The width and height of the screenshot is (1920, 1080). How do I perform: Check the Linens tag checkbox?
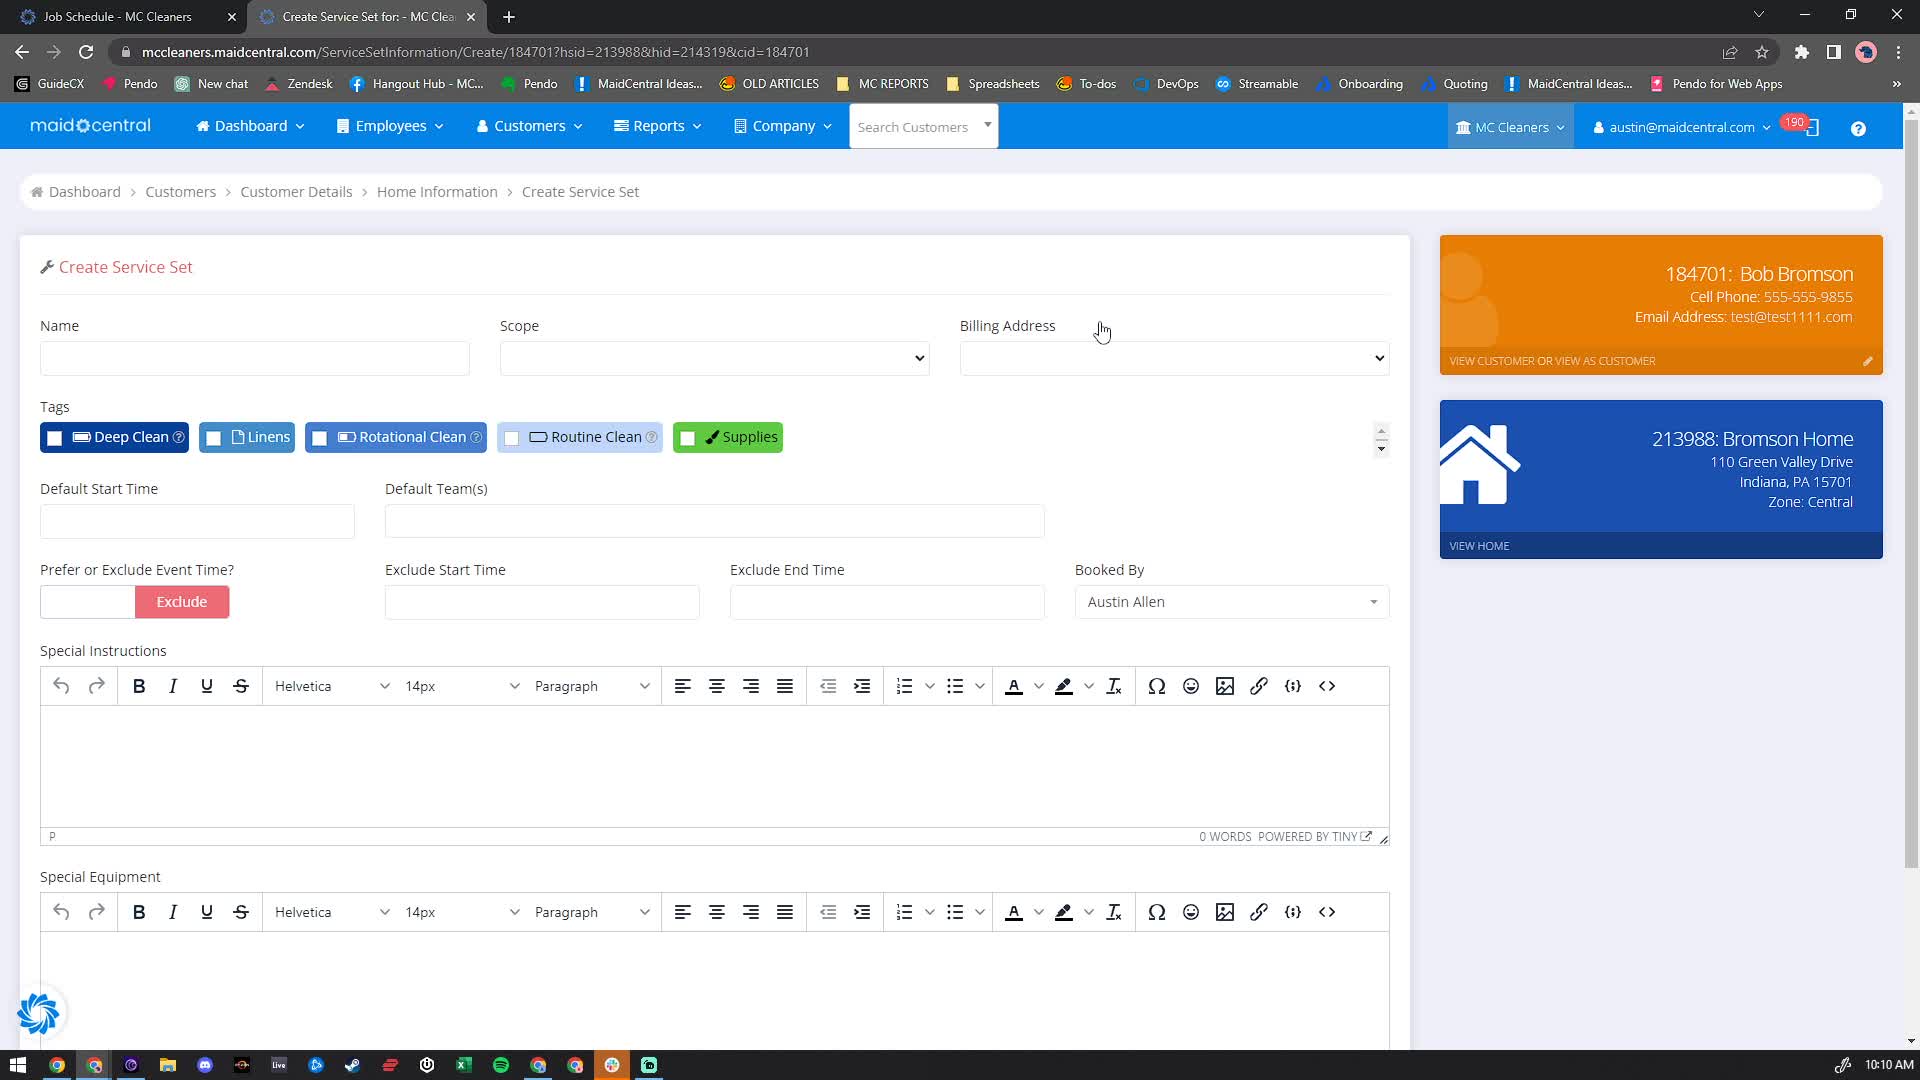pyautogui.click(x=214, y=438)
